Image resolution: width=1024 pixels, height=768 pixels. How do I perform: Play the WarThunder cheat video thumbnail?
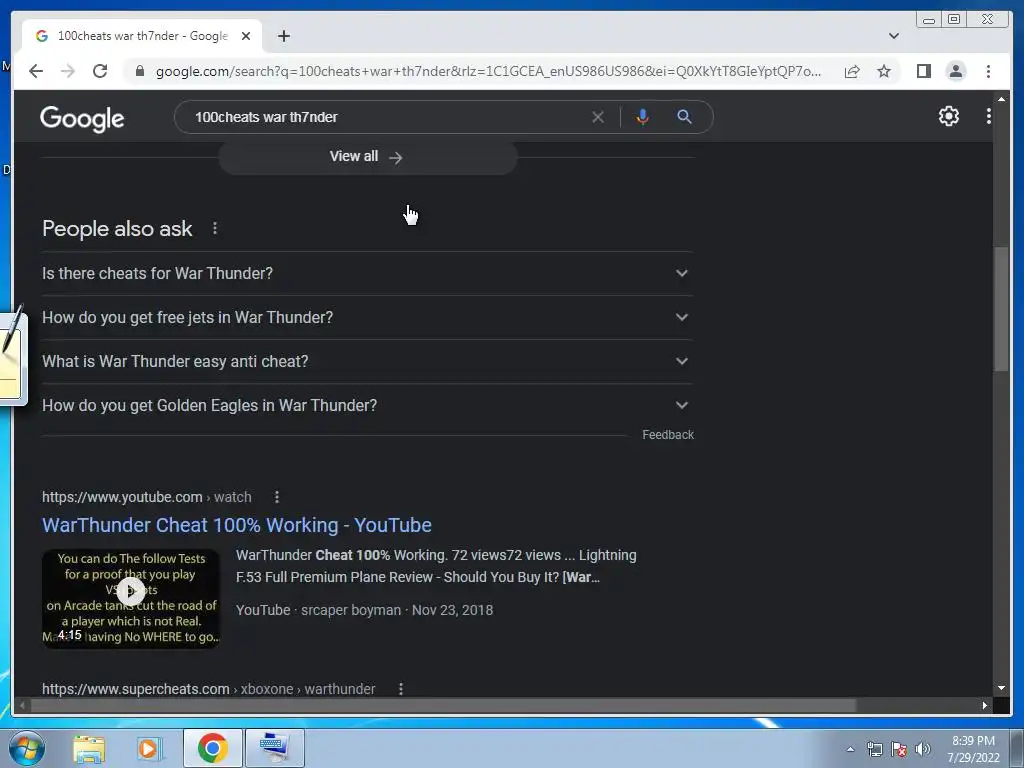(x=131, y=598)
